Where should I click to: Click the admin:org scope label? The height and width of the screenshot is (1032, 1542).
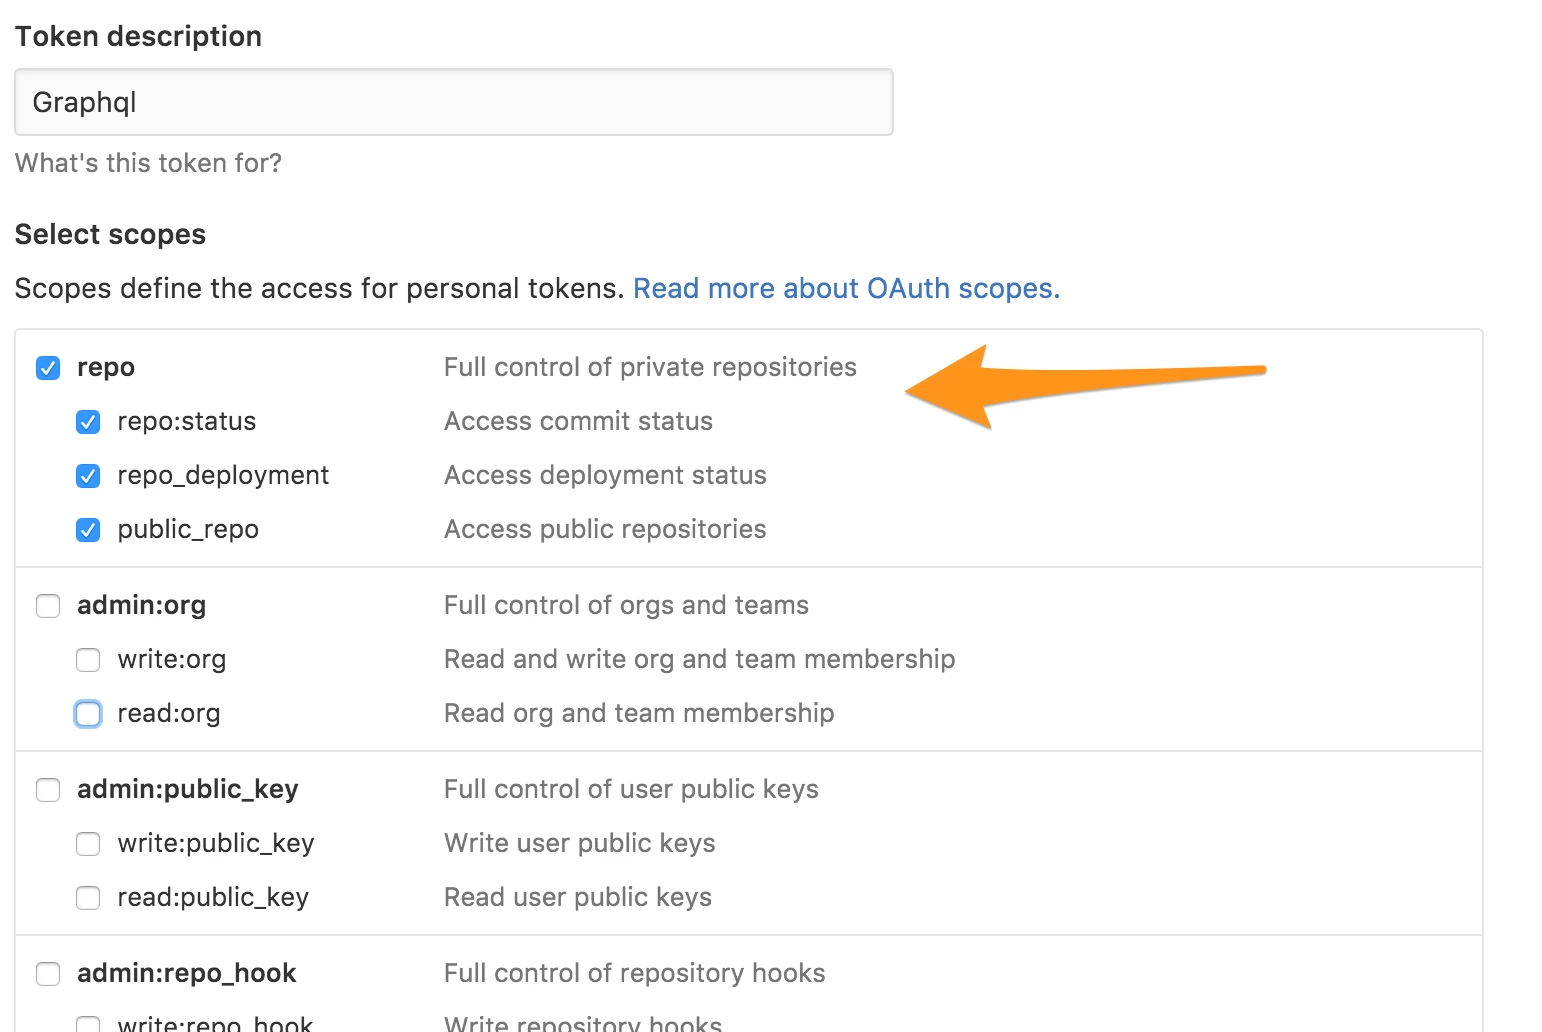click(x=142, y=606)
